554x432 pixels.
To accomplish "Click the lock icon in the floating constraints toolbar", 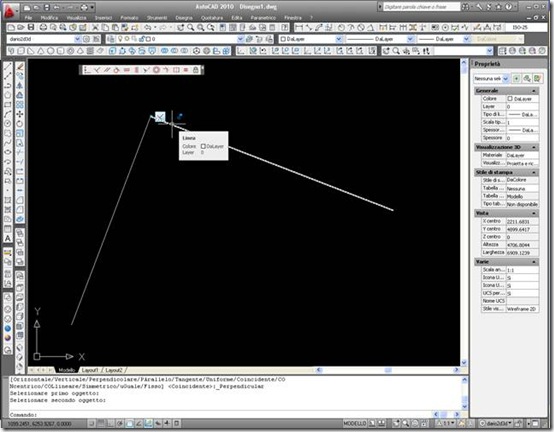I will click(195, 70).
